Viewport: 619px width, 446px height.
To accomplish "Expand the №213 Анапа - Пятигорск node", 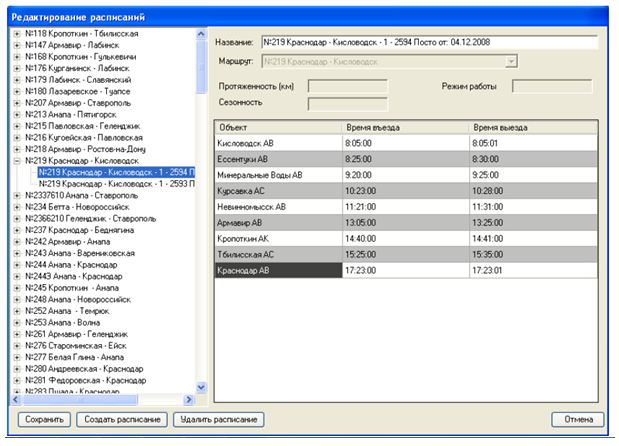I will [17, 115].
